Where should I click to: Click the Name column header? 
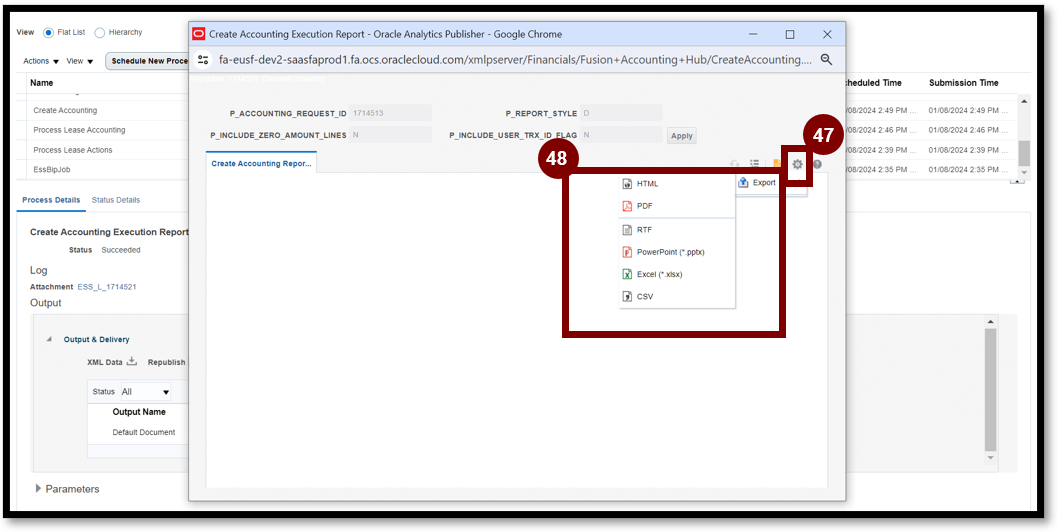pyautogui.click(x=42, y=83)
